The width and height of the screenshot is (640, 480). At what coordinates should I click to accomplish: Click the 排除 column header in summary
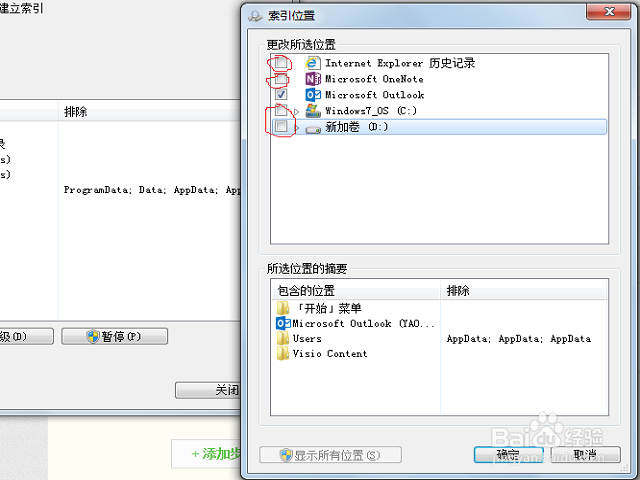point(524,290)
